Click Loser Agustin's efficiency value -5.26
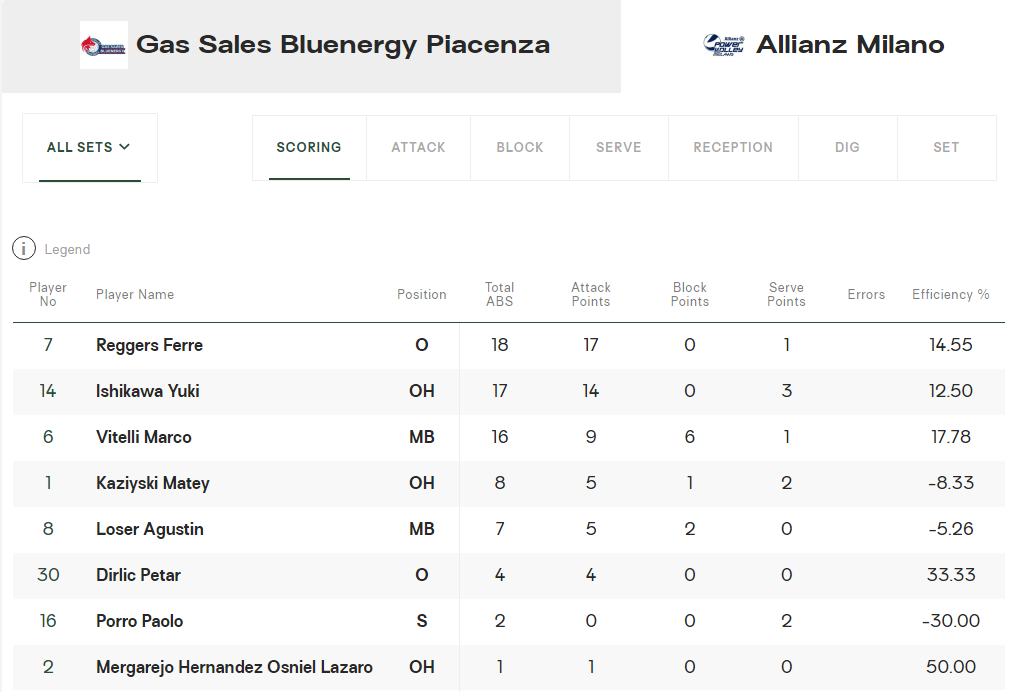Screen dimensions: 1012x692 tap(951, 529)
